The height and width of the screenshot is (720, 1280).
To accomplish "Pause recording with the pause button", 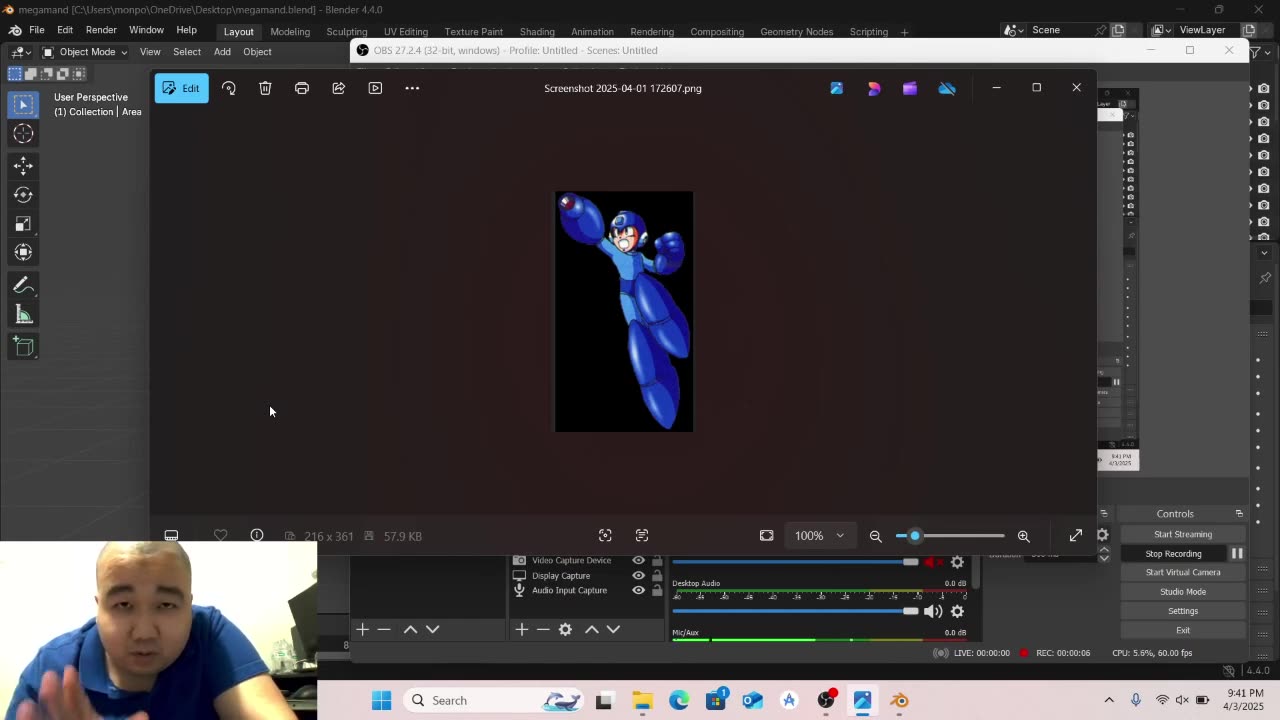I will (x=1237, y=553).
